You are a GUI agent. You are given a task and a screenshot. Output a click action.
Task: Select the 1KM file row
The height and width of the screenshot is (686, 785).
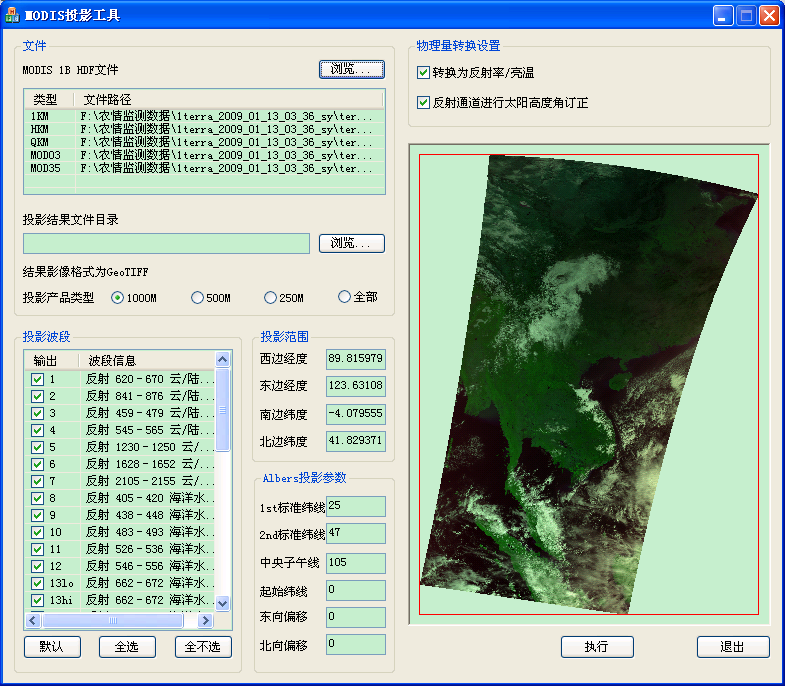[x=204, y=116]
